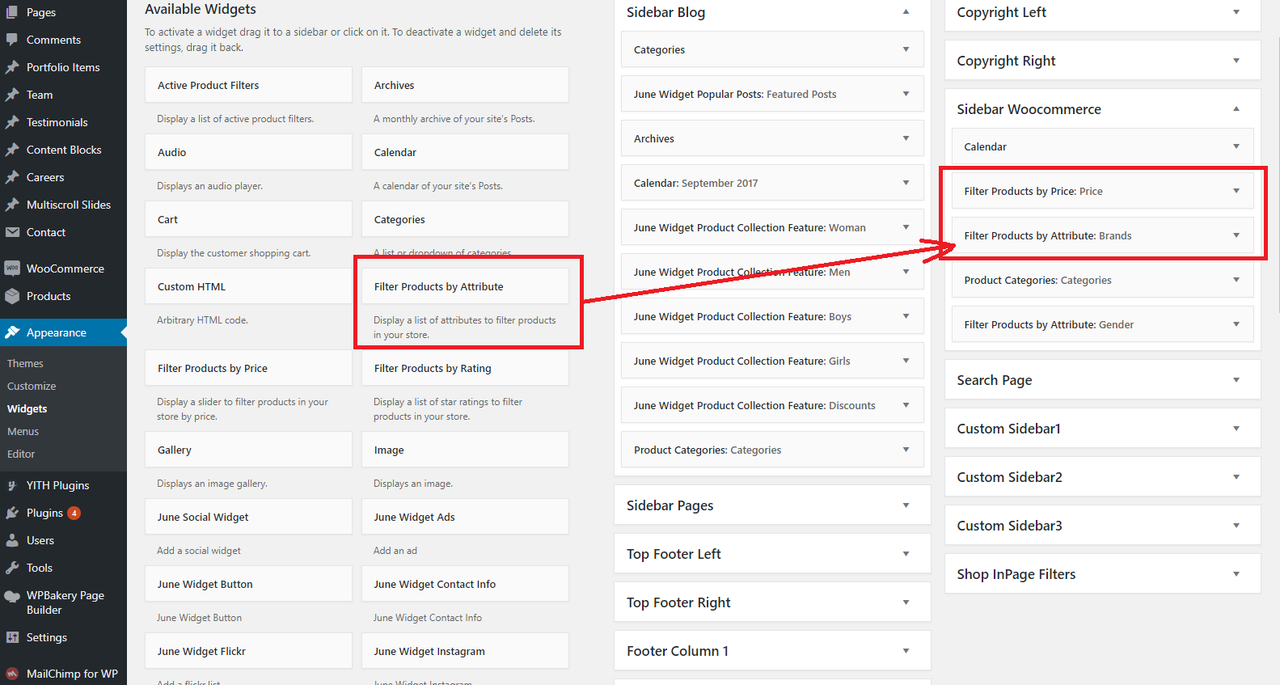Screen dimensions: 1280x685
Task: Select the June Widget Instagram
Action: click(465, 651)
